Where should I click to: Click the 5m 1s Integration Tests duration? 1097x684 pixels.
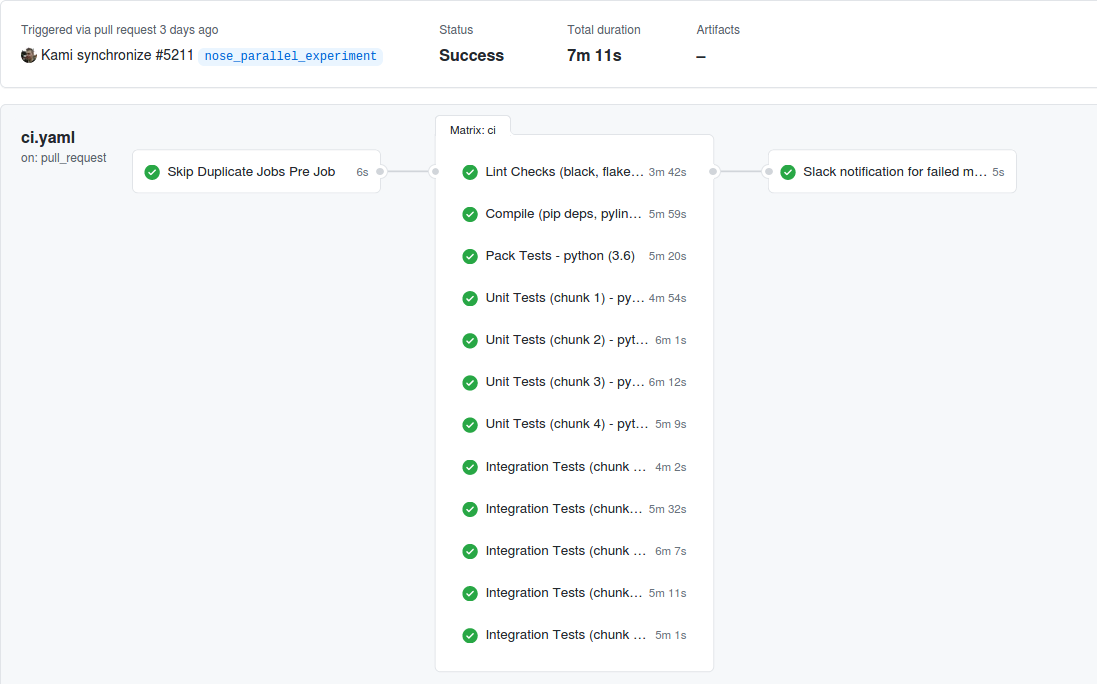[671, 636]
